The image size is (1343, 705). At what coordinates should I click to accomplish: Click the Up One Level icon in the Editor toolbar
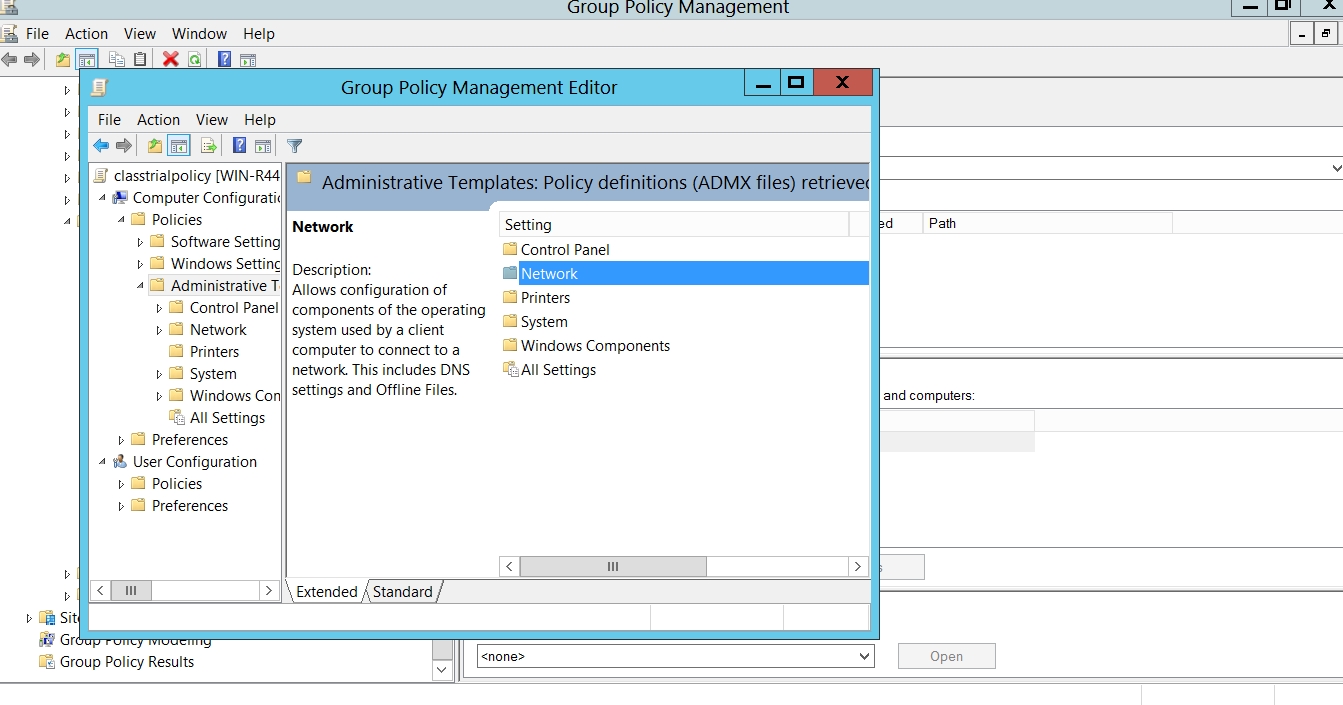point(154,146)
